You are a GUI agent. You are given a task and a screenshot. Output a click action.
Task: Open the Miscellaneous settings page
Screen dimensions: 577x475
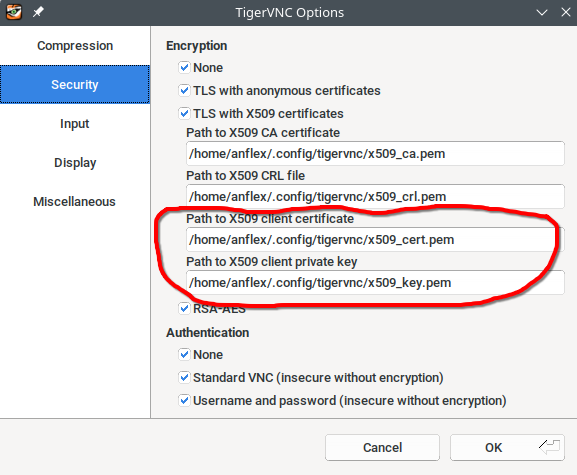[x=75, y=202]
